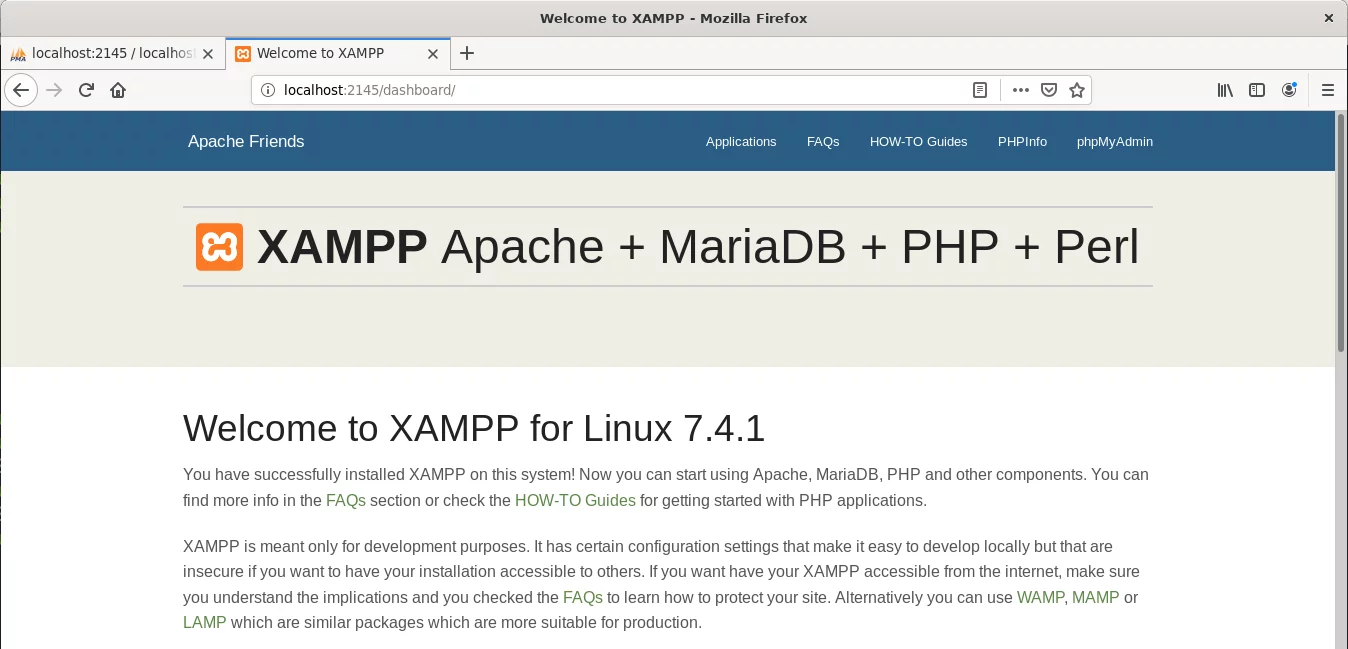Open HOW-TO Guides in the navbar
Viewport: 1348px width, 649px height.
919,142
